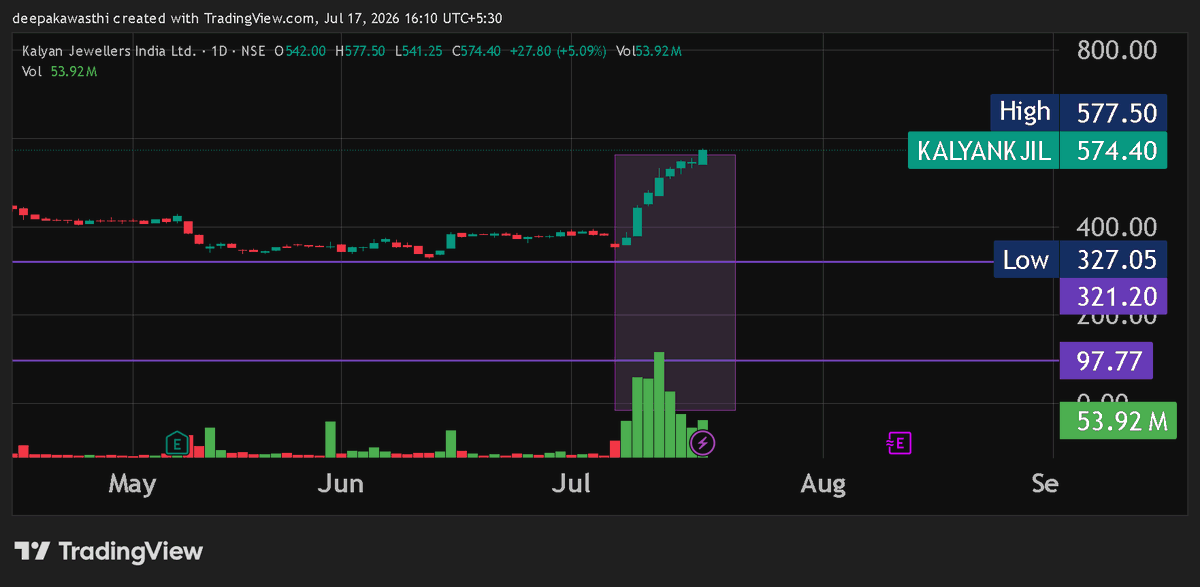The image size is (1200, 587).
Task: Click the +27.80 (+5.09%) change value
Action: tap(557, 50)
